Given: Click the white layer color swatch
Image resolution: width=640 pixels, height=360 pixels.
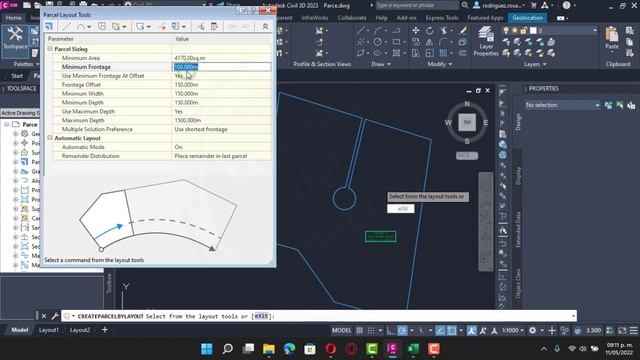Looking at the screenshot, I should click(x=533, y=30).
